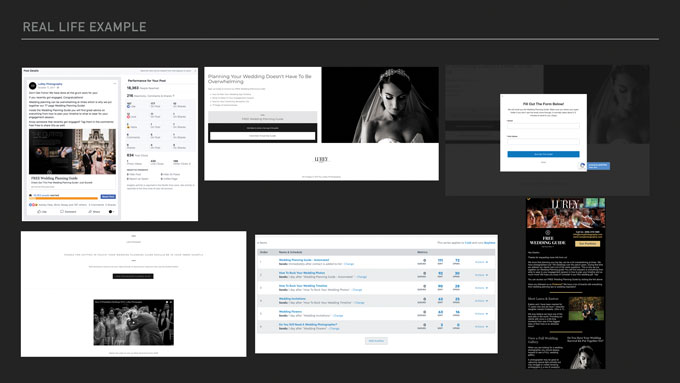Image resolution: width=680 pixels, height=383 pixels.
Task: Open the three-dot options menu on the post
Action: 114,83
